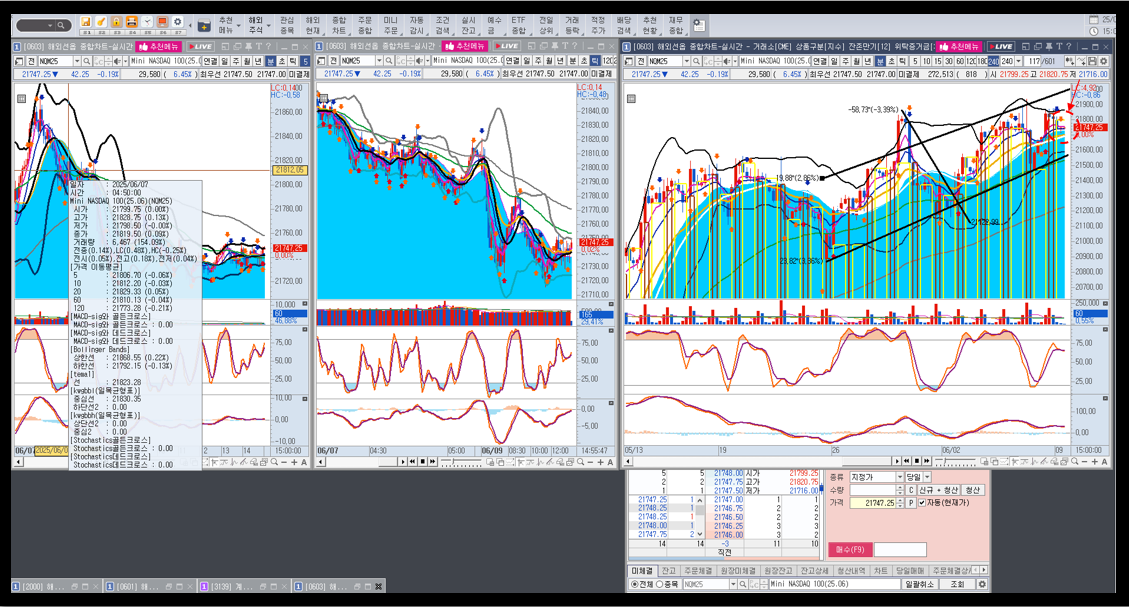Expand the 해외주식 dropdown in top menu

269,26
